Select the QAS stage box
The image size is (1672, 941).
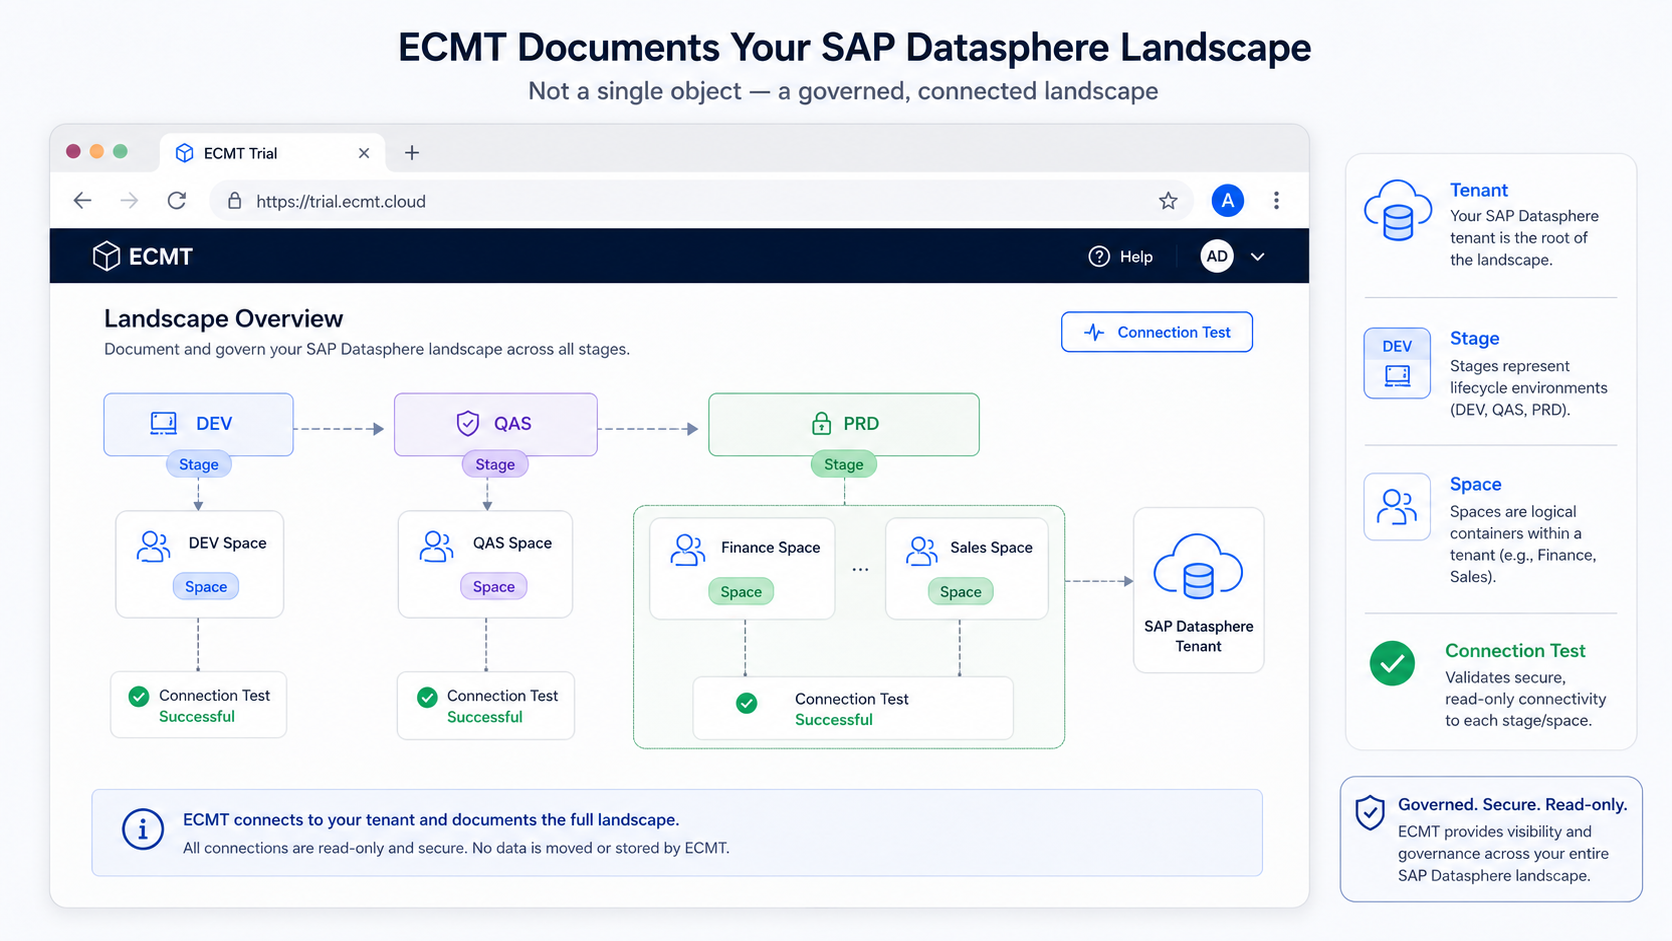coord(496,424)
